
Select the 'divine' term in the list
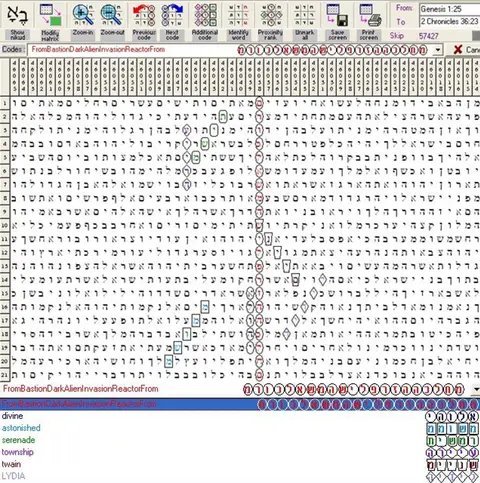(x=12, y=416)
